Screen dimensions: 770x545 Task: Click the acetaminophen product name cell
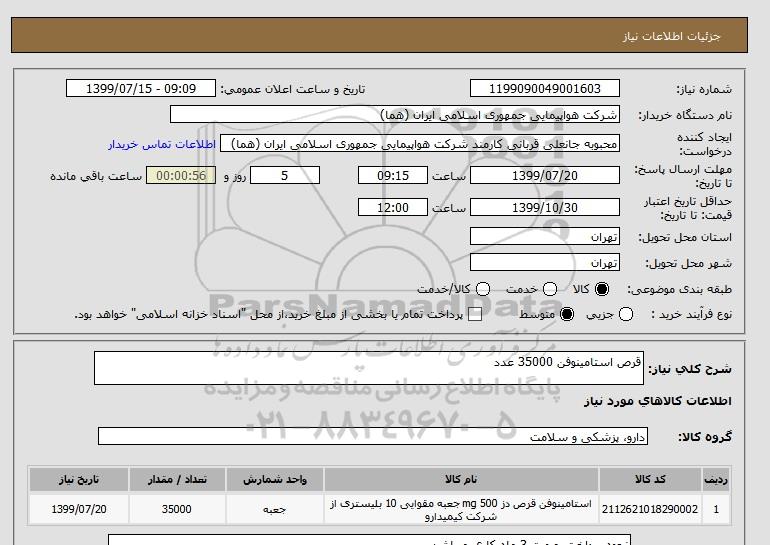(461, 510)
